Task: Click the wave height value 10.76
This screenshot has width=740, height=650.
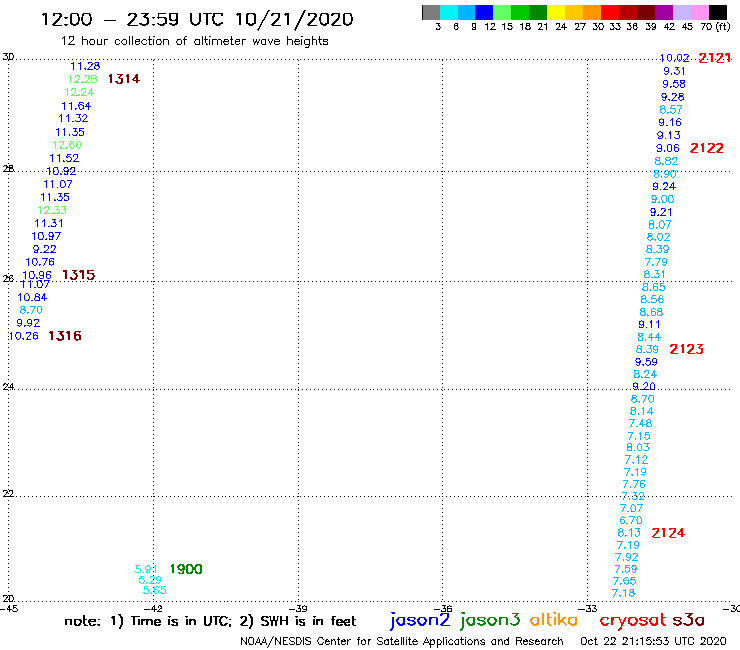Action: 40,262
